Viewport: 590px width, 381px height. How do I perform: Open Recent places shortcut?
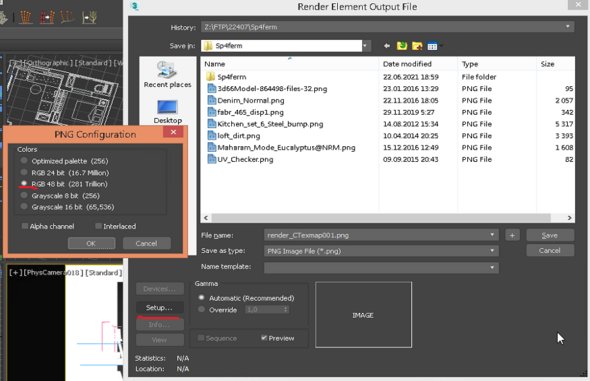[167, 74]
